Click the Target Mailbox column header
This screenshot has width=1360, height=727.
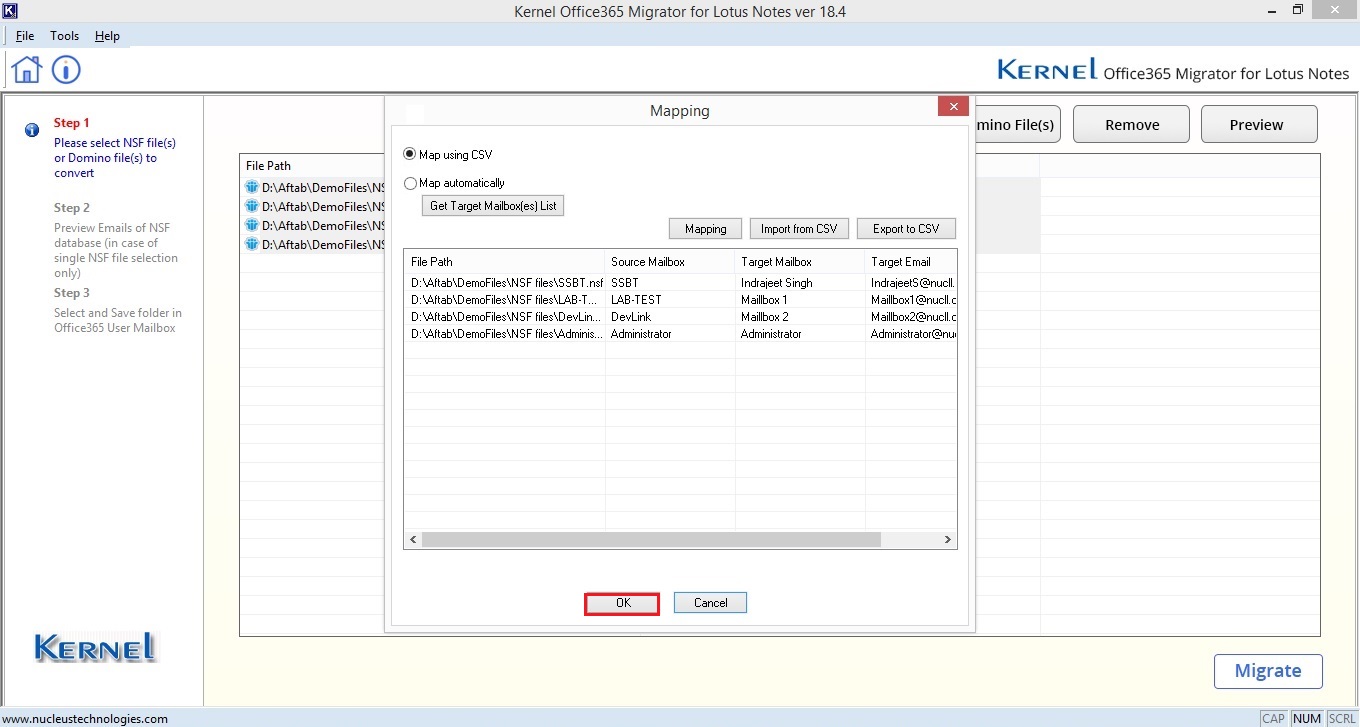tap(800, 262)
